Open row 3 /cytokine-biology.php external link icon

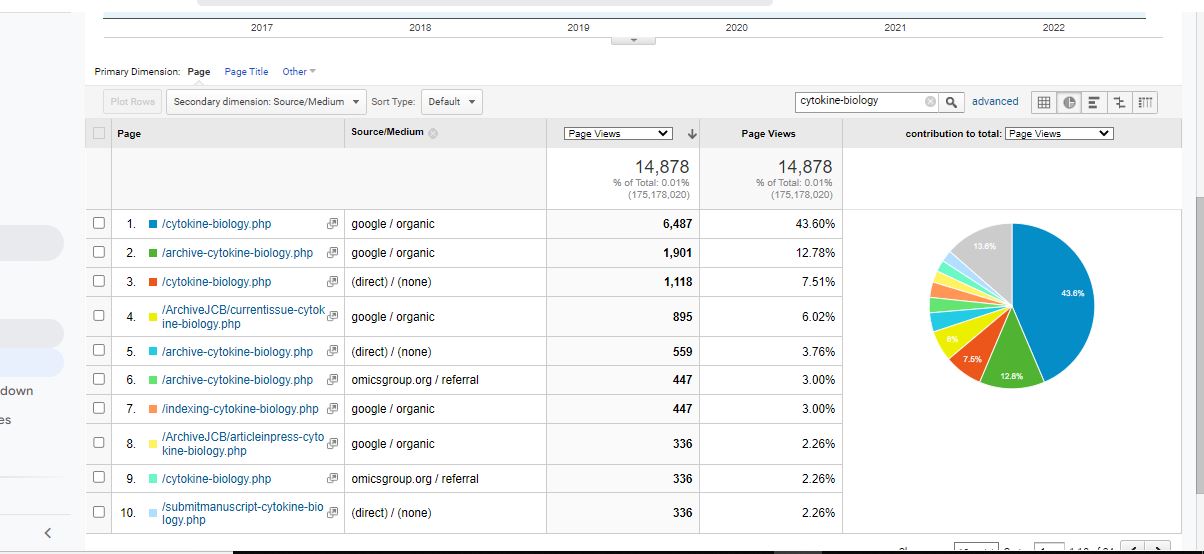(x=332, y=282)
